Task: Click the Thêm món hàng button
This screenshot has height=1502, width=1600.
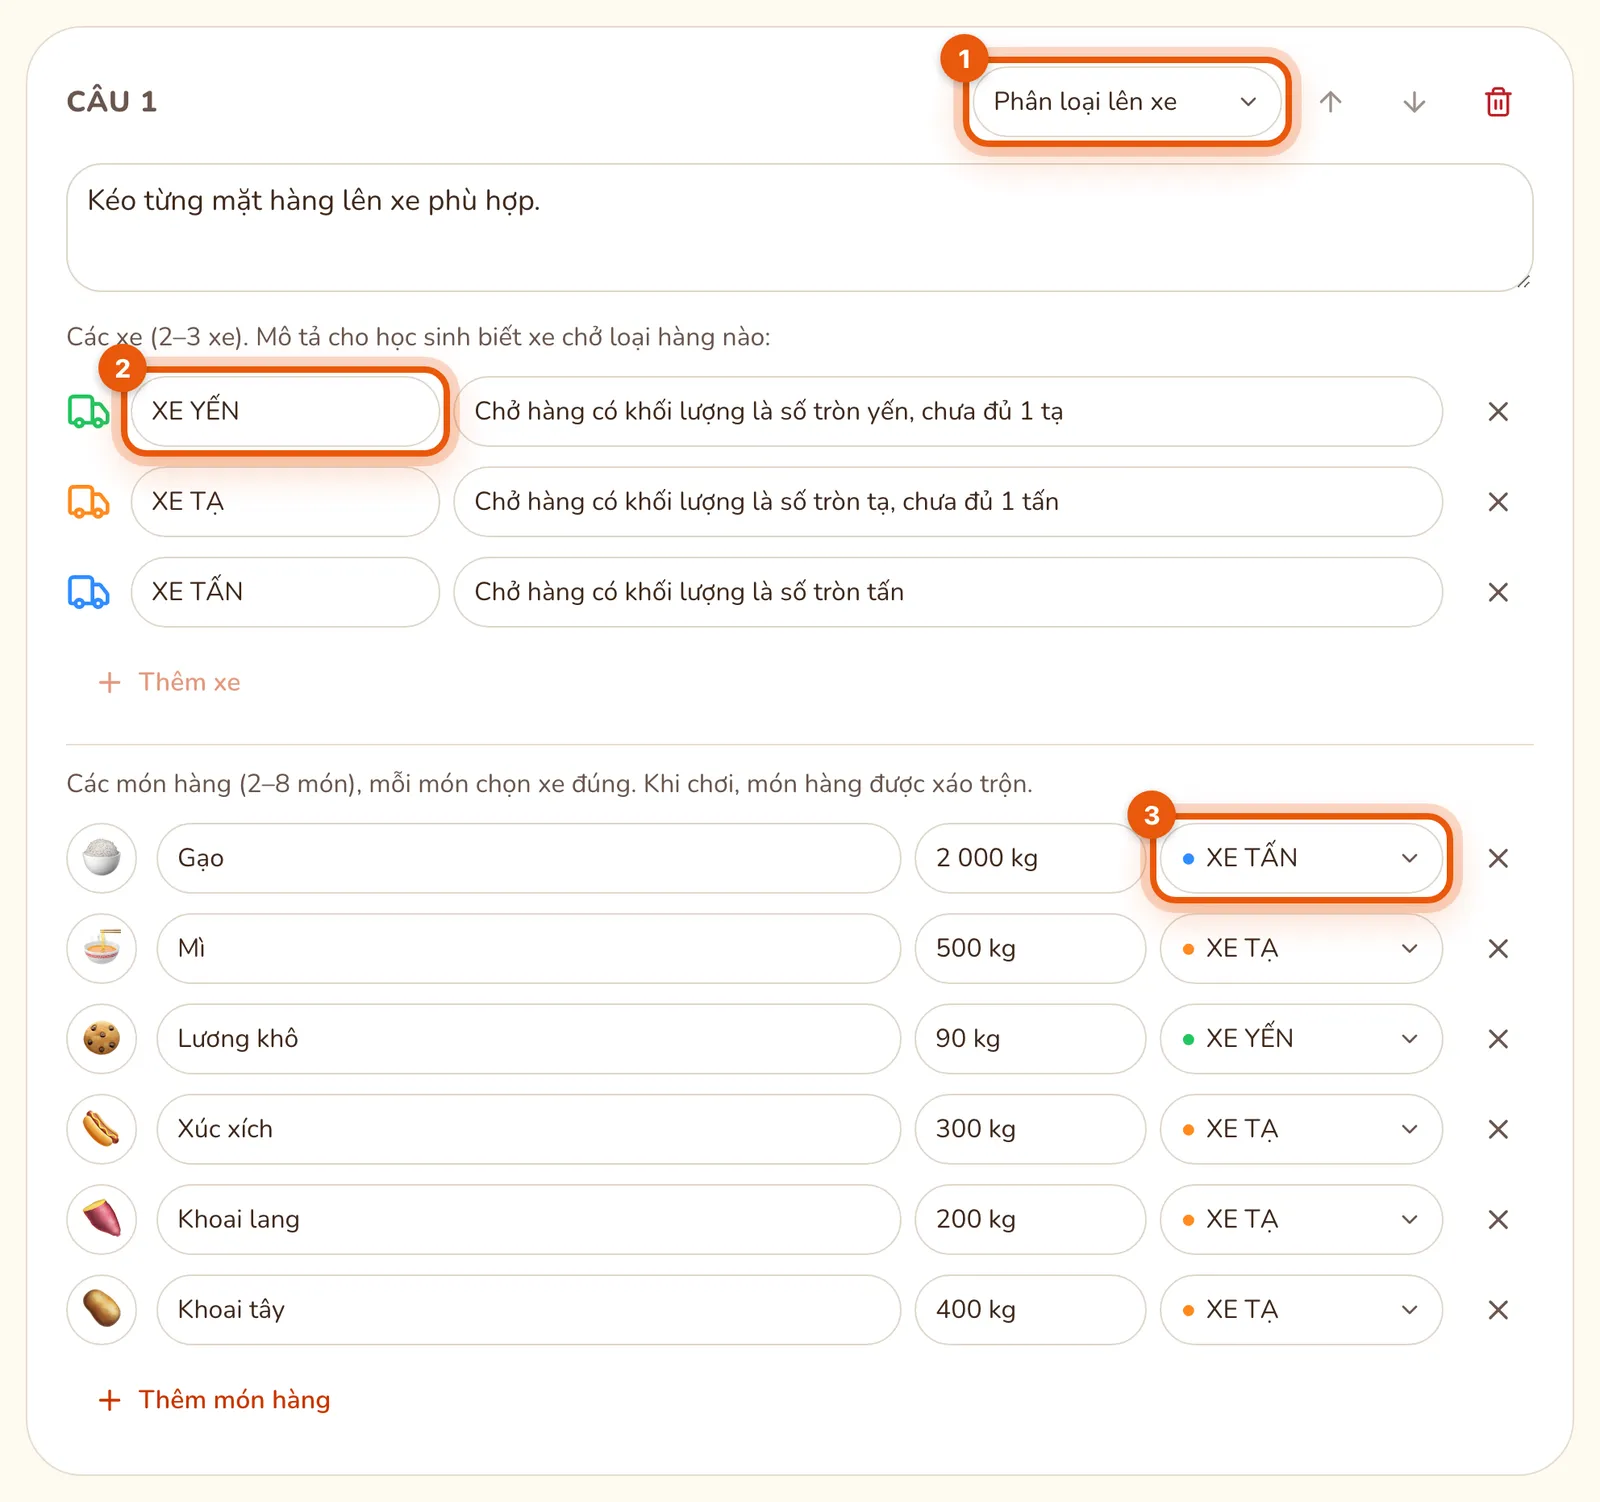Action: [x=214, y=1400]
